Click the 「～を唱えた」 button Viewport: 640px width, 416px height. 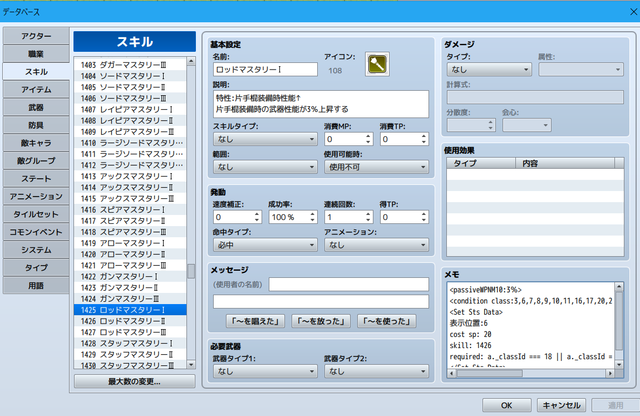point(255,321)
